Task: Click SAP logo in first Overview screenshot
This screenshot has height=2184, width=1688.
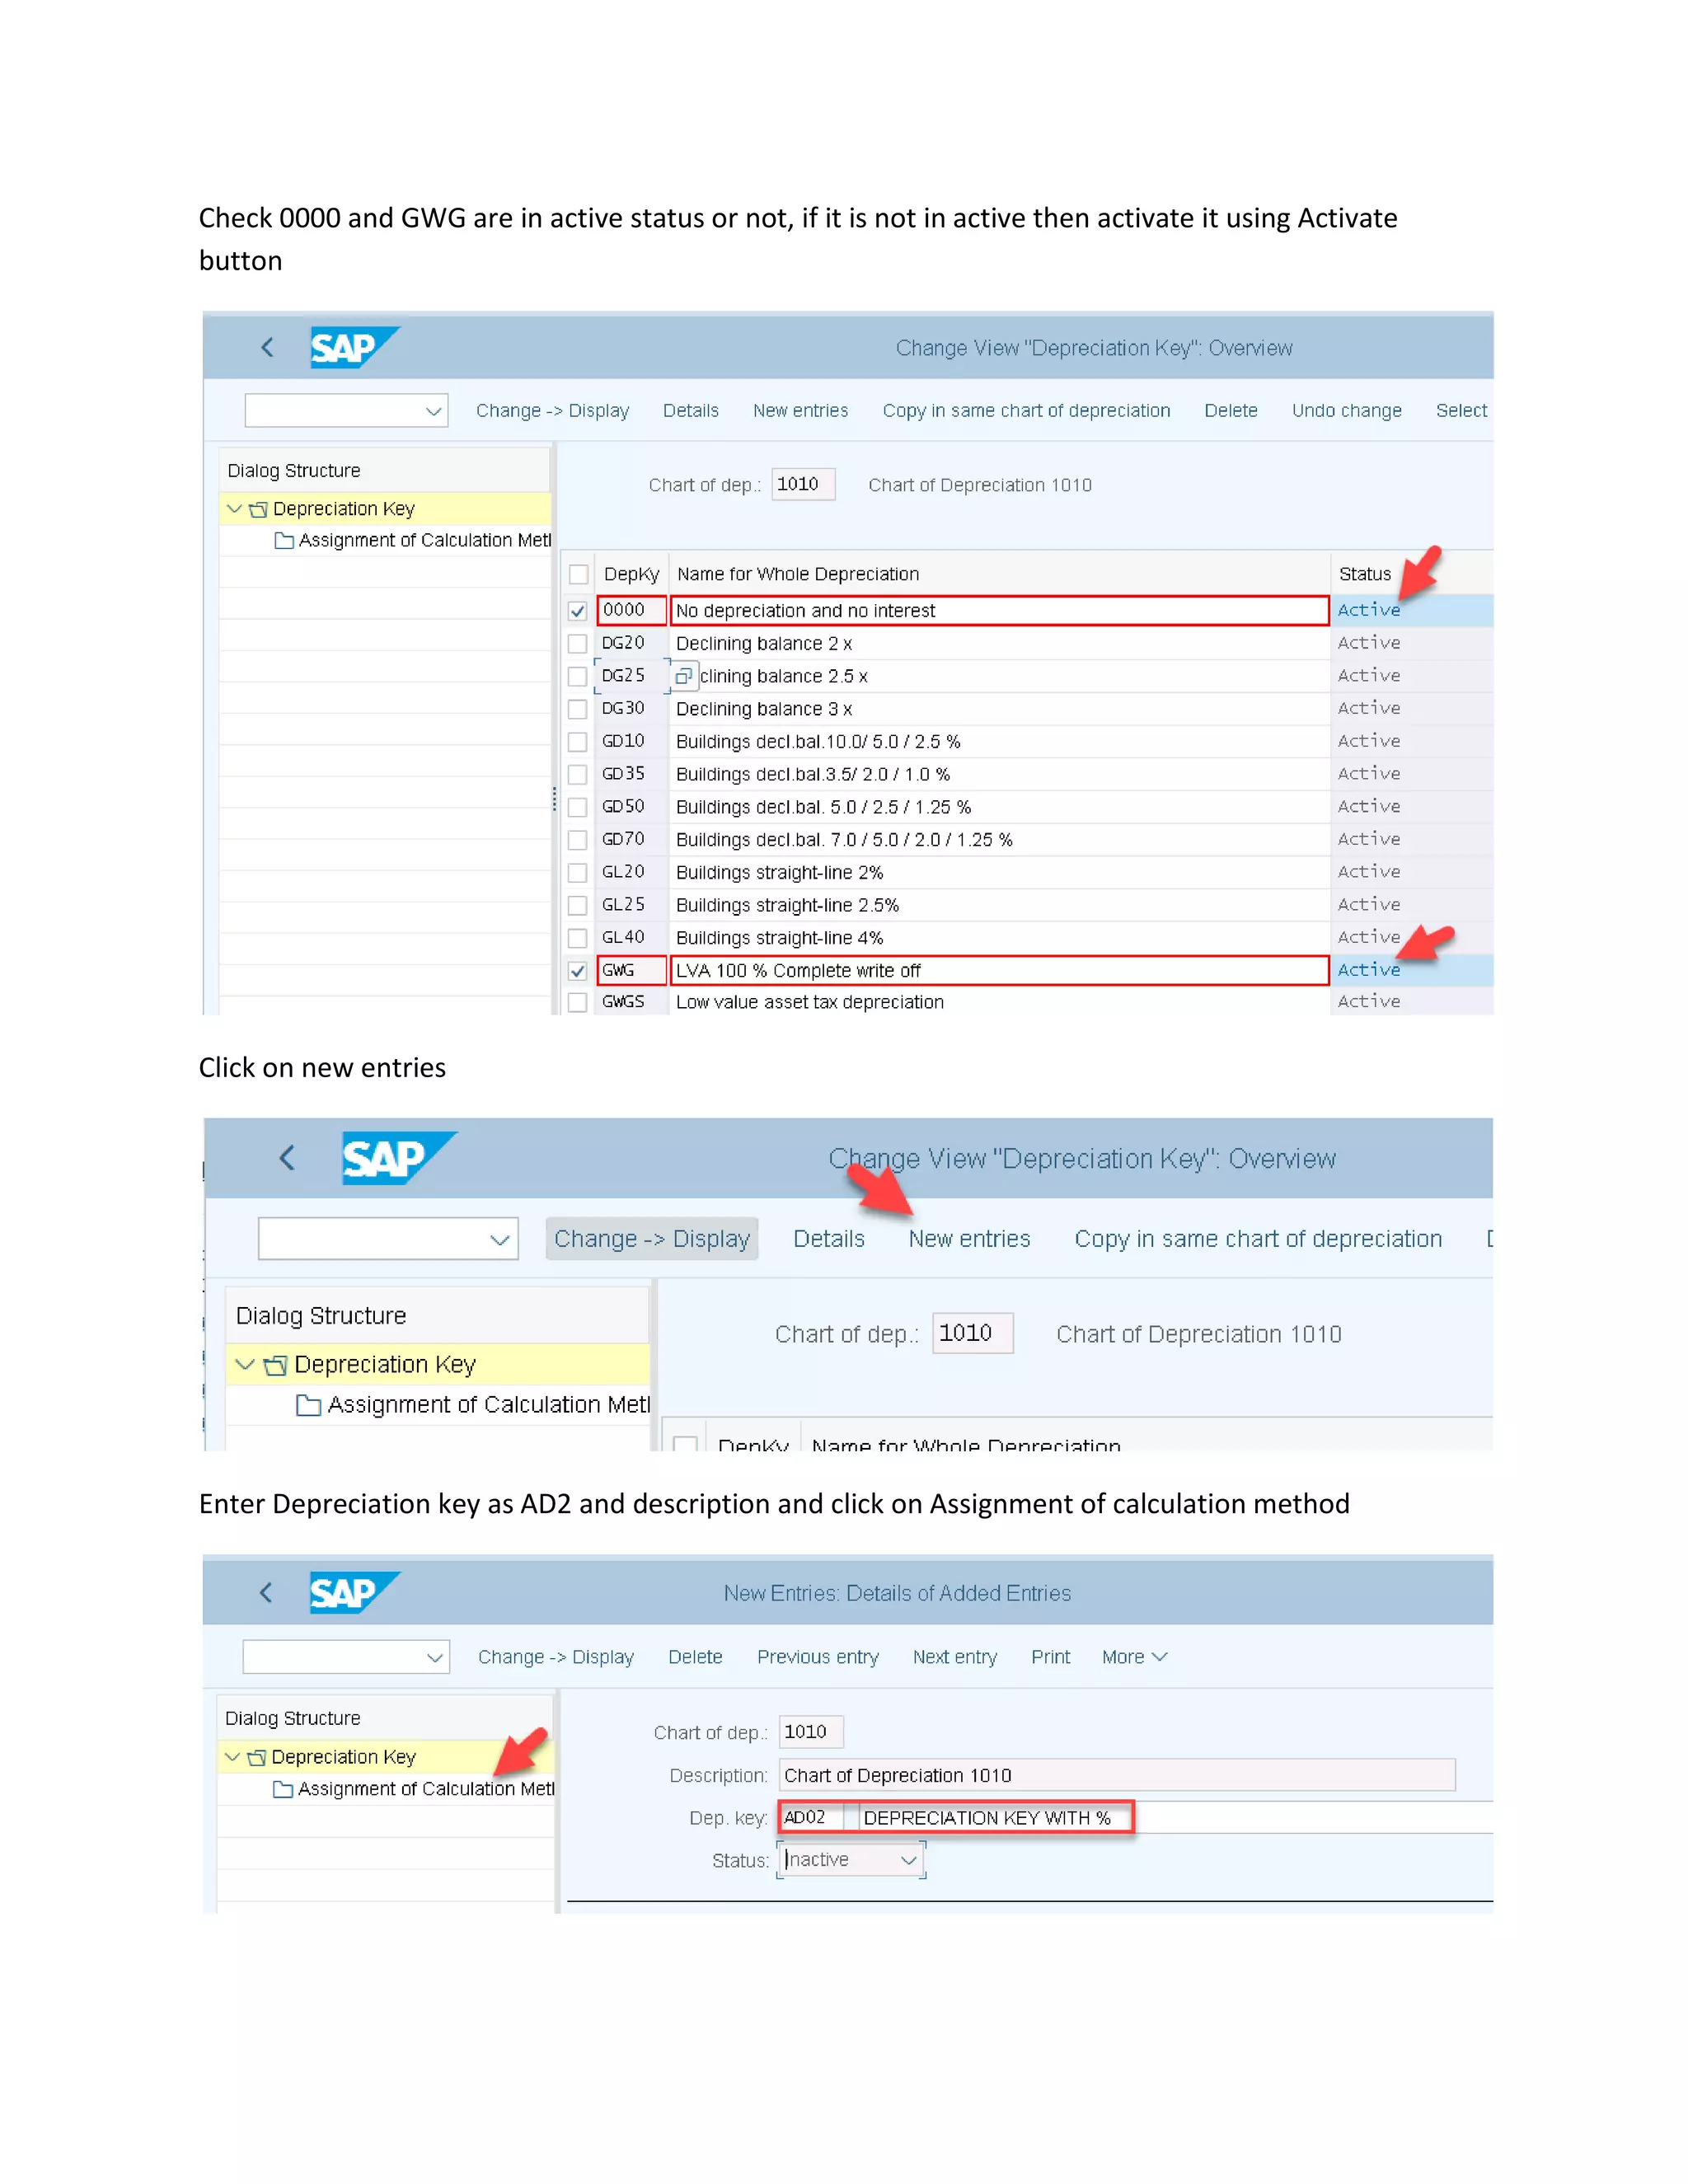Action: (x=354, y=347)
